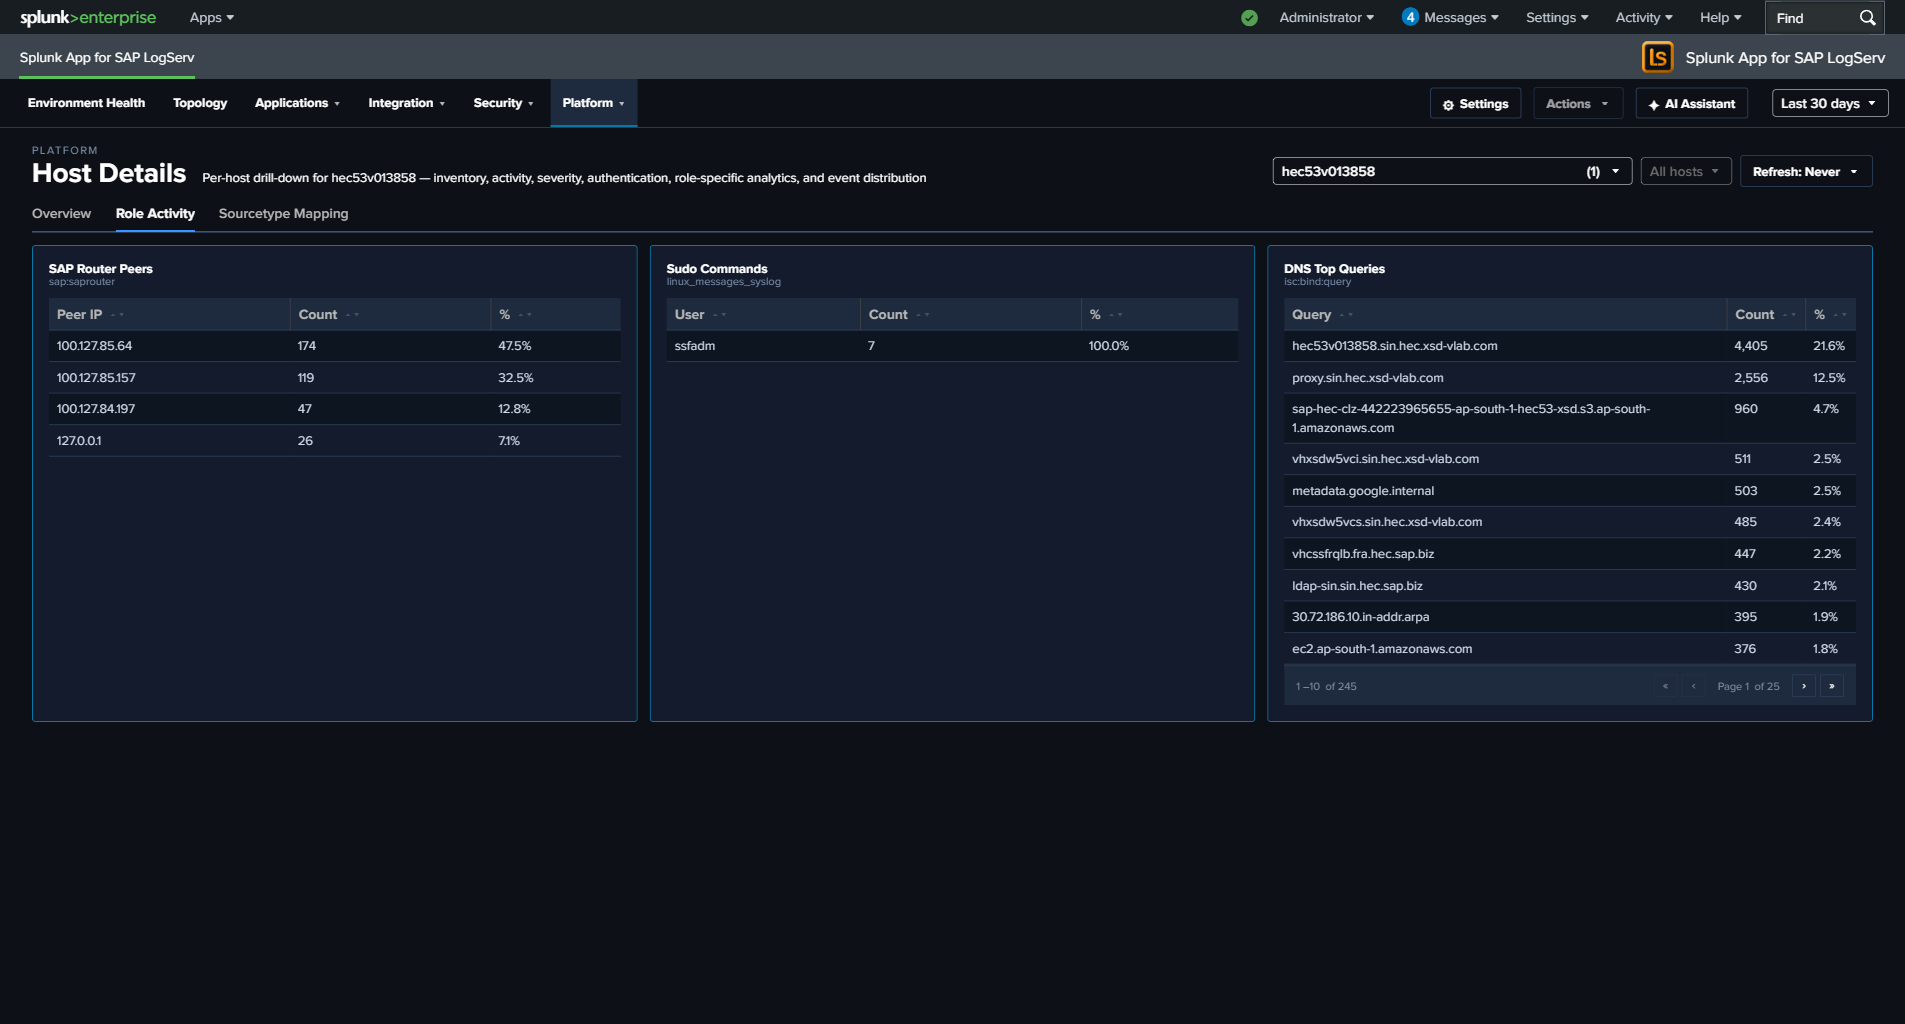This screenshot has height=1024, width=1905.
Task: Open the Messages dropdown
Action: [1461, 18]
